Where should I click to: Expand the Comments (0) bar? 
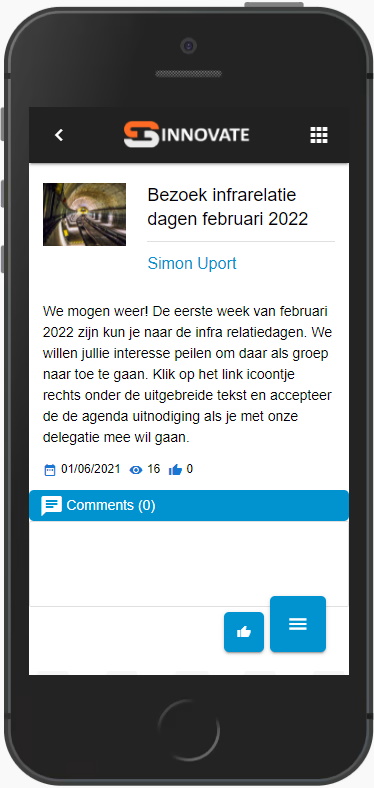coord(189,506)
